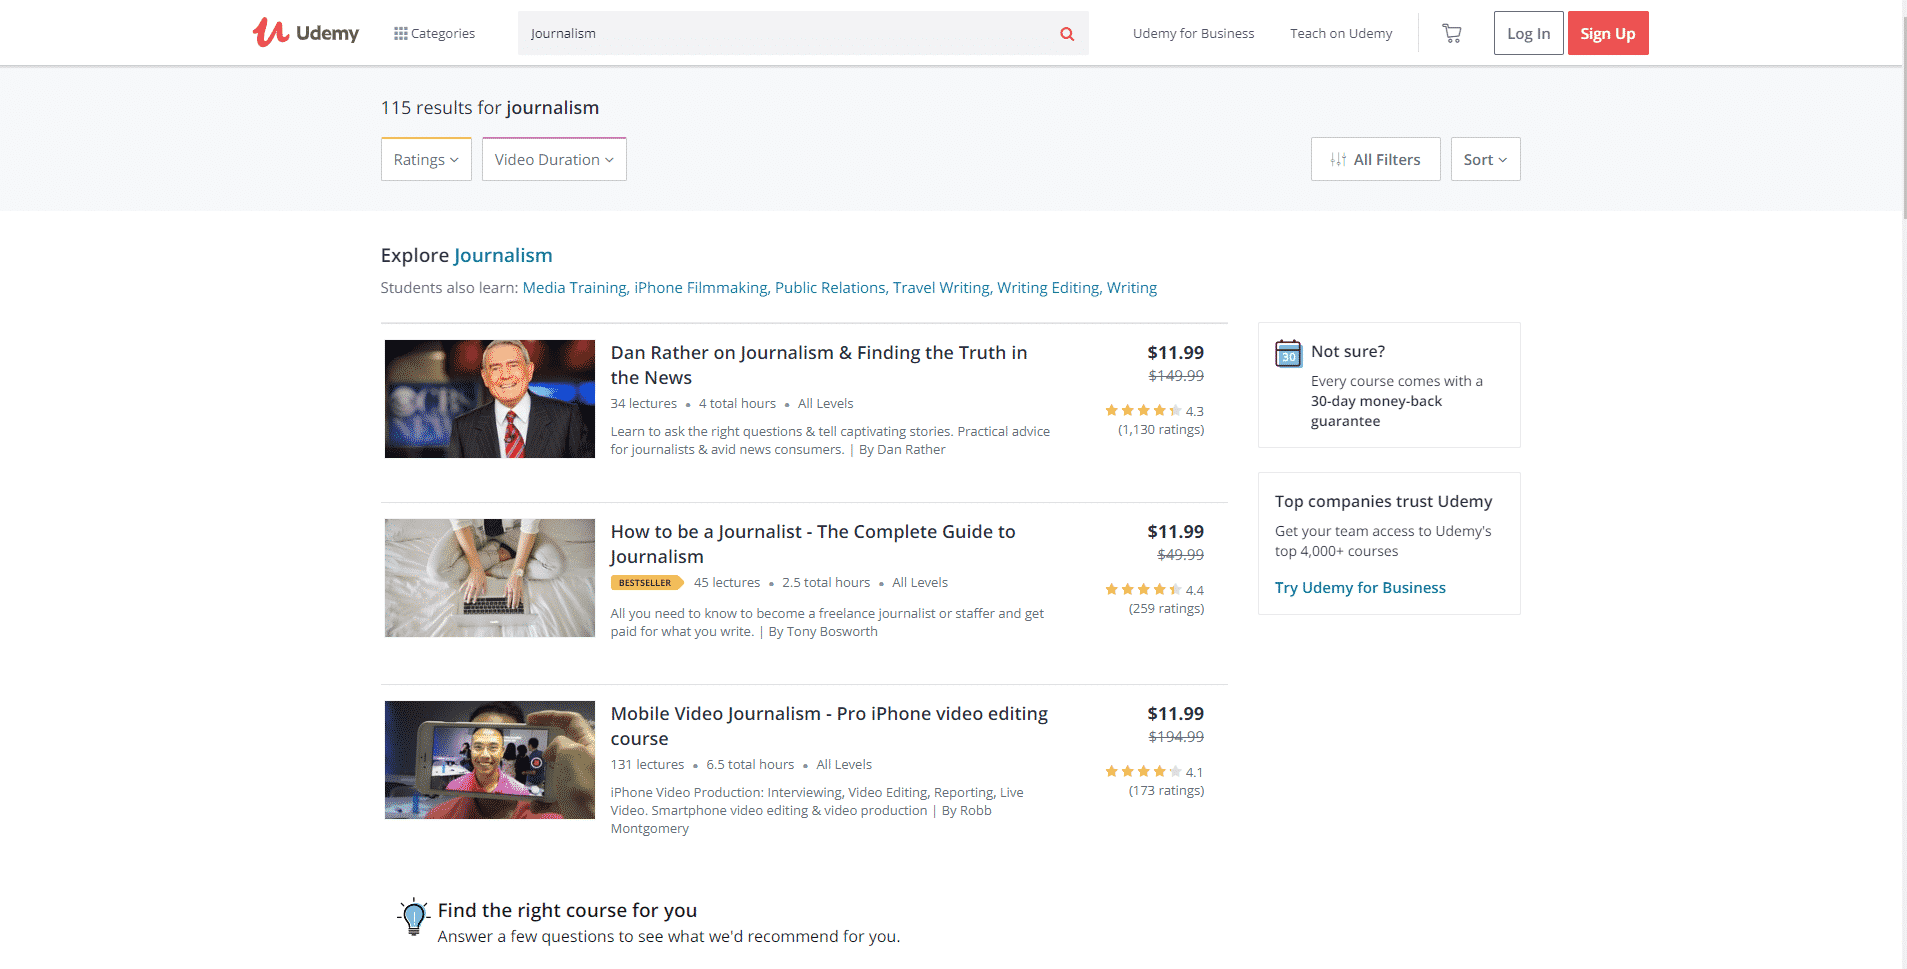
Task: Click the Sign Up button
Action: pyautogui.click(x=1608, y=33)
